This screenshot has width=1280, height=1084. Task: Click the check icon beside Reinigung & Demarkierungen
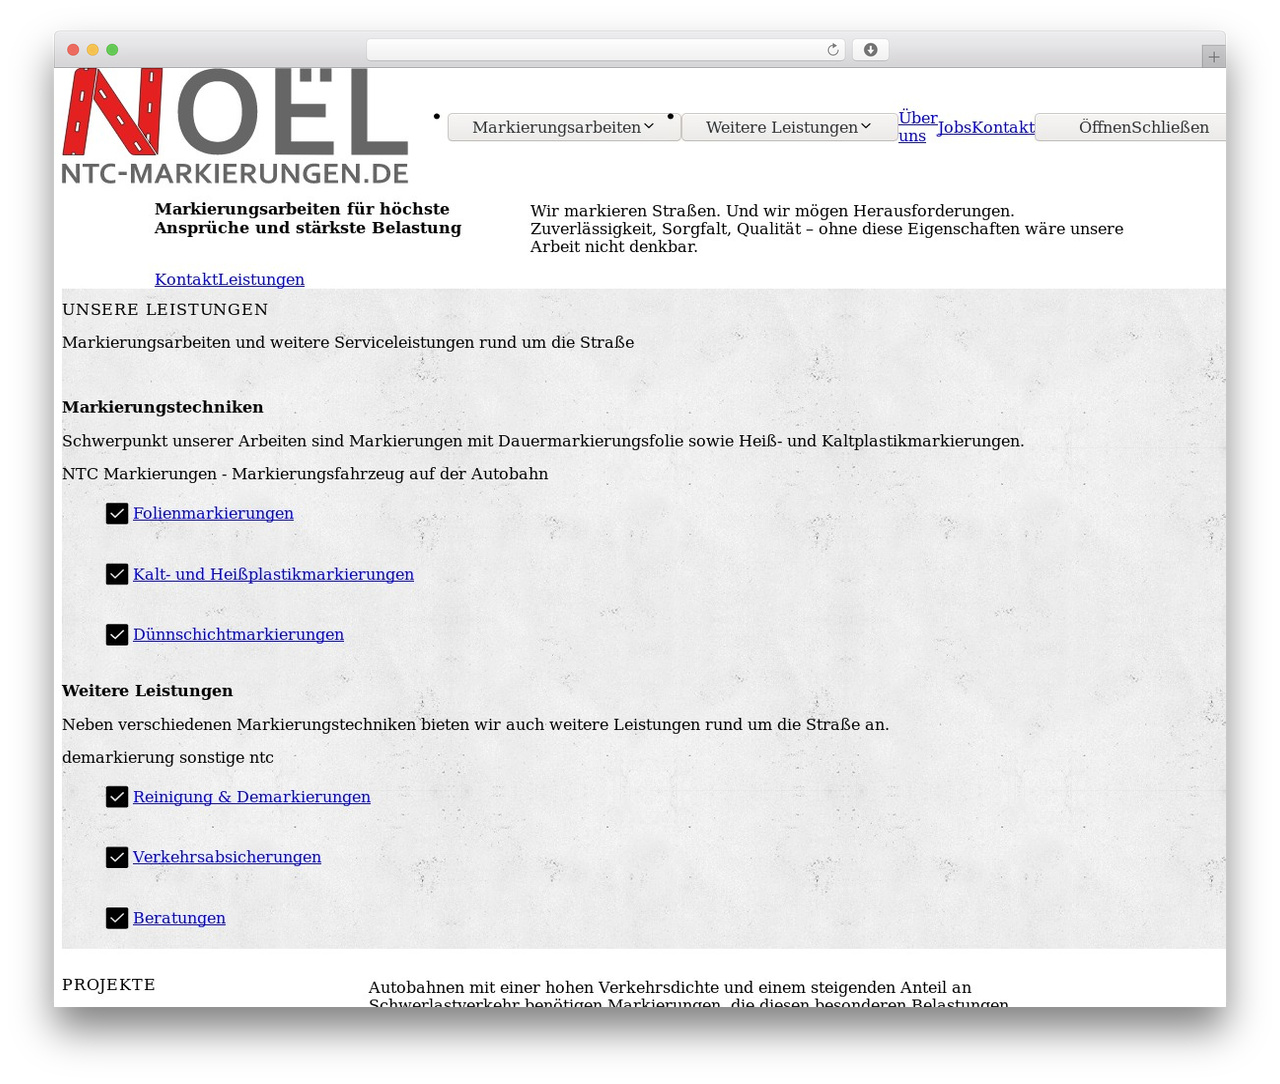pos(117,797)
